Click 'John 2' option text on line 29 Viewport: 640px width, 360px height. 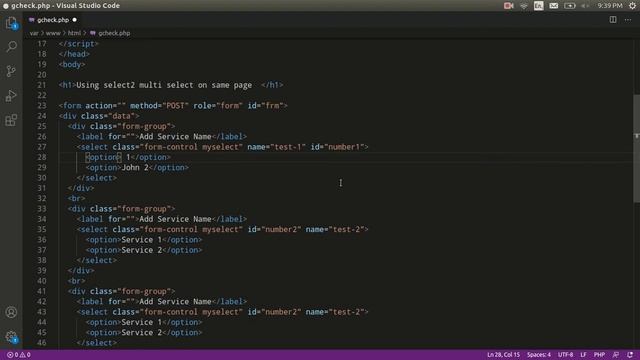pos(135,167)
